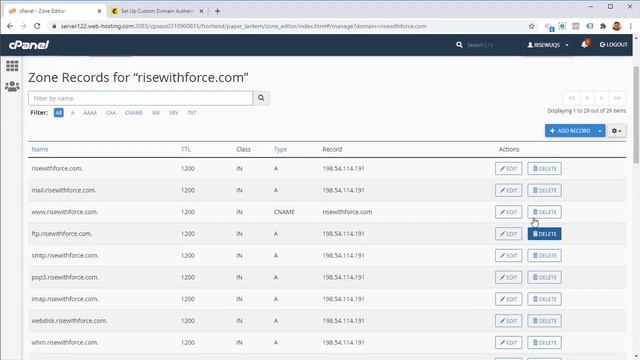Screen dimensions: 640x360
Task: Open the User Manager people icon
Action: coord(12,86)
